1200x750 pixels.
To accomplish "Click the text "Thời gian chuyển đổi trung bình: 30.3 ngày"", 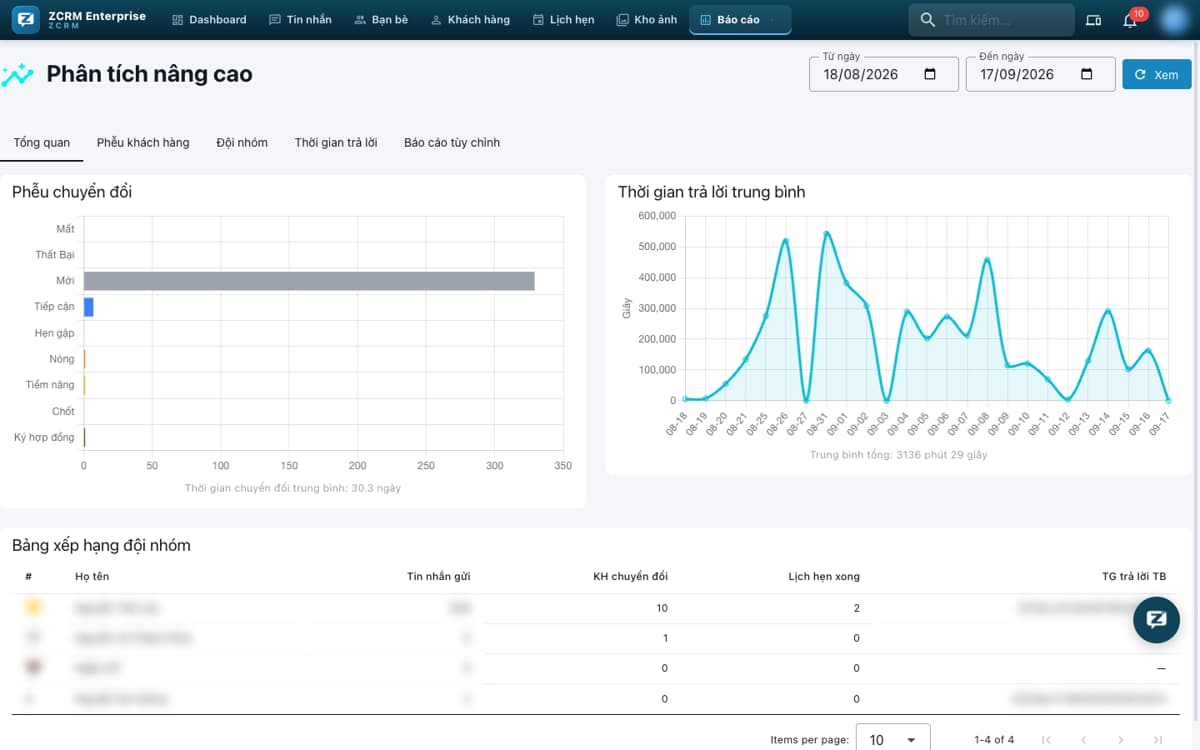I will point(293,488).
